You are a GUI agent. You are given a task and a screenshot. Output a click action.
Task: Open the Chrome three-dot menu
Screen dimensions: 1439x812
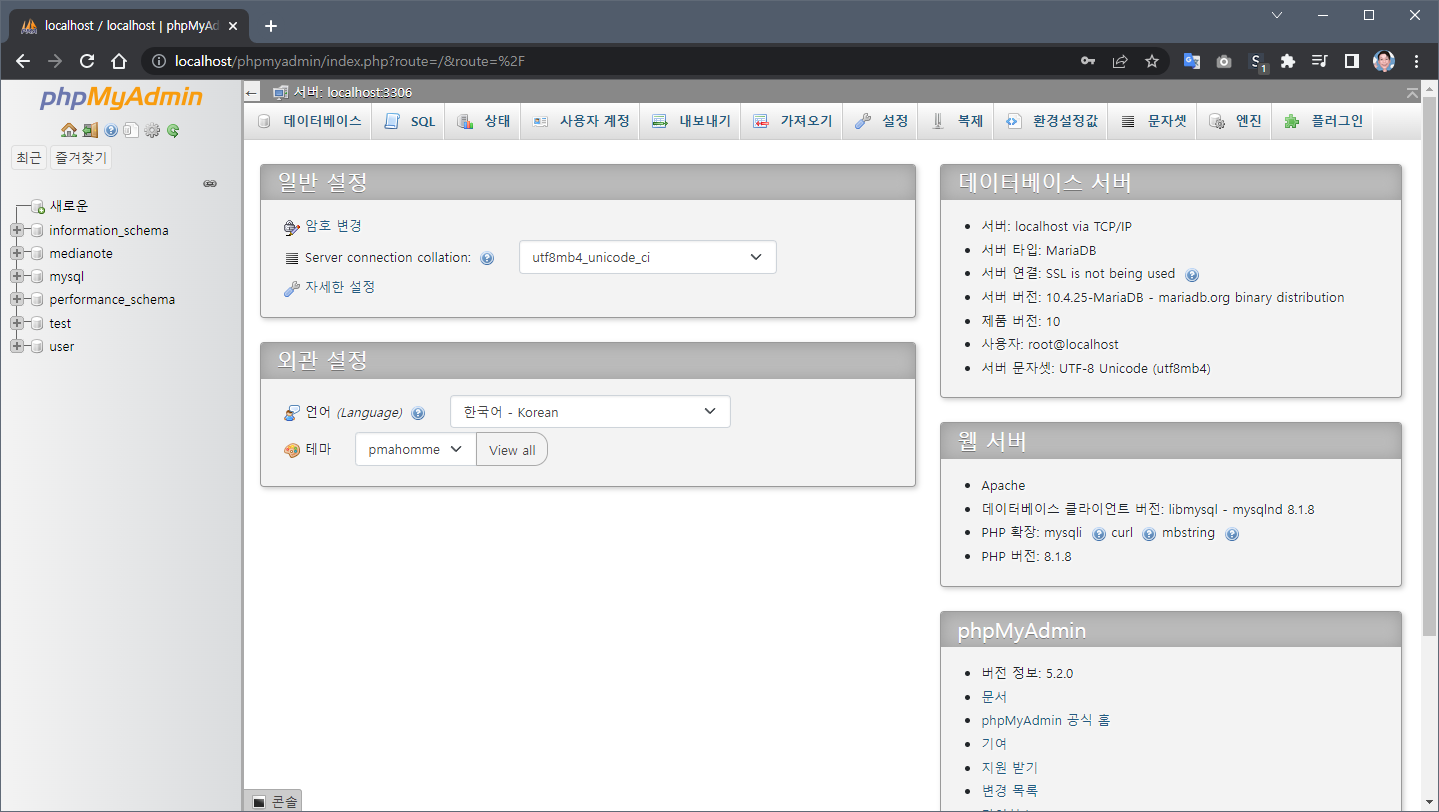click(1416, 61)
